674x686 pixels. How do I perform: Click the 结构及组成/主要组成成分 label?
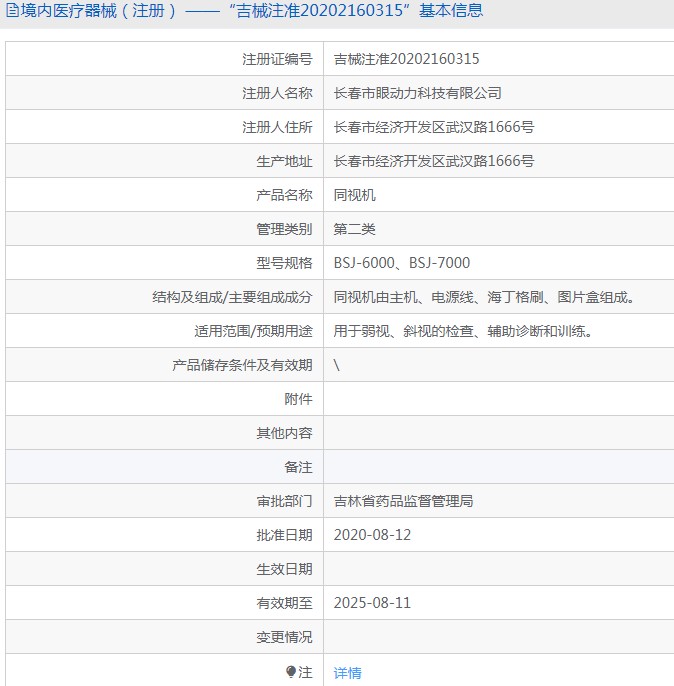[x=232, y=297]
